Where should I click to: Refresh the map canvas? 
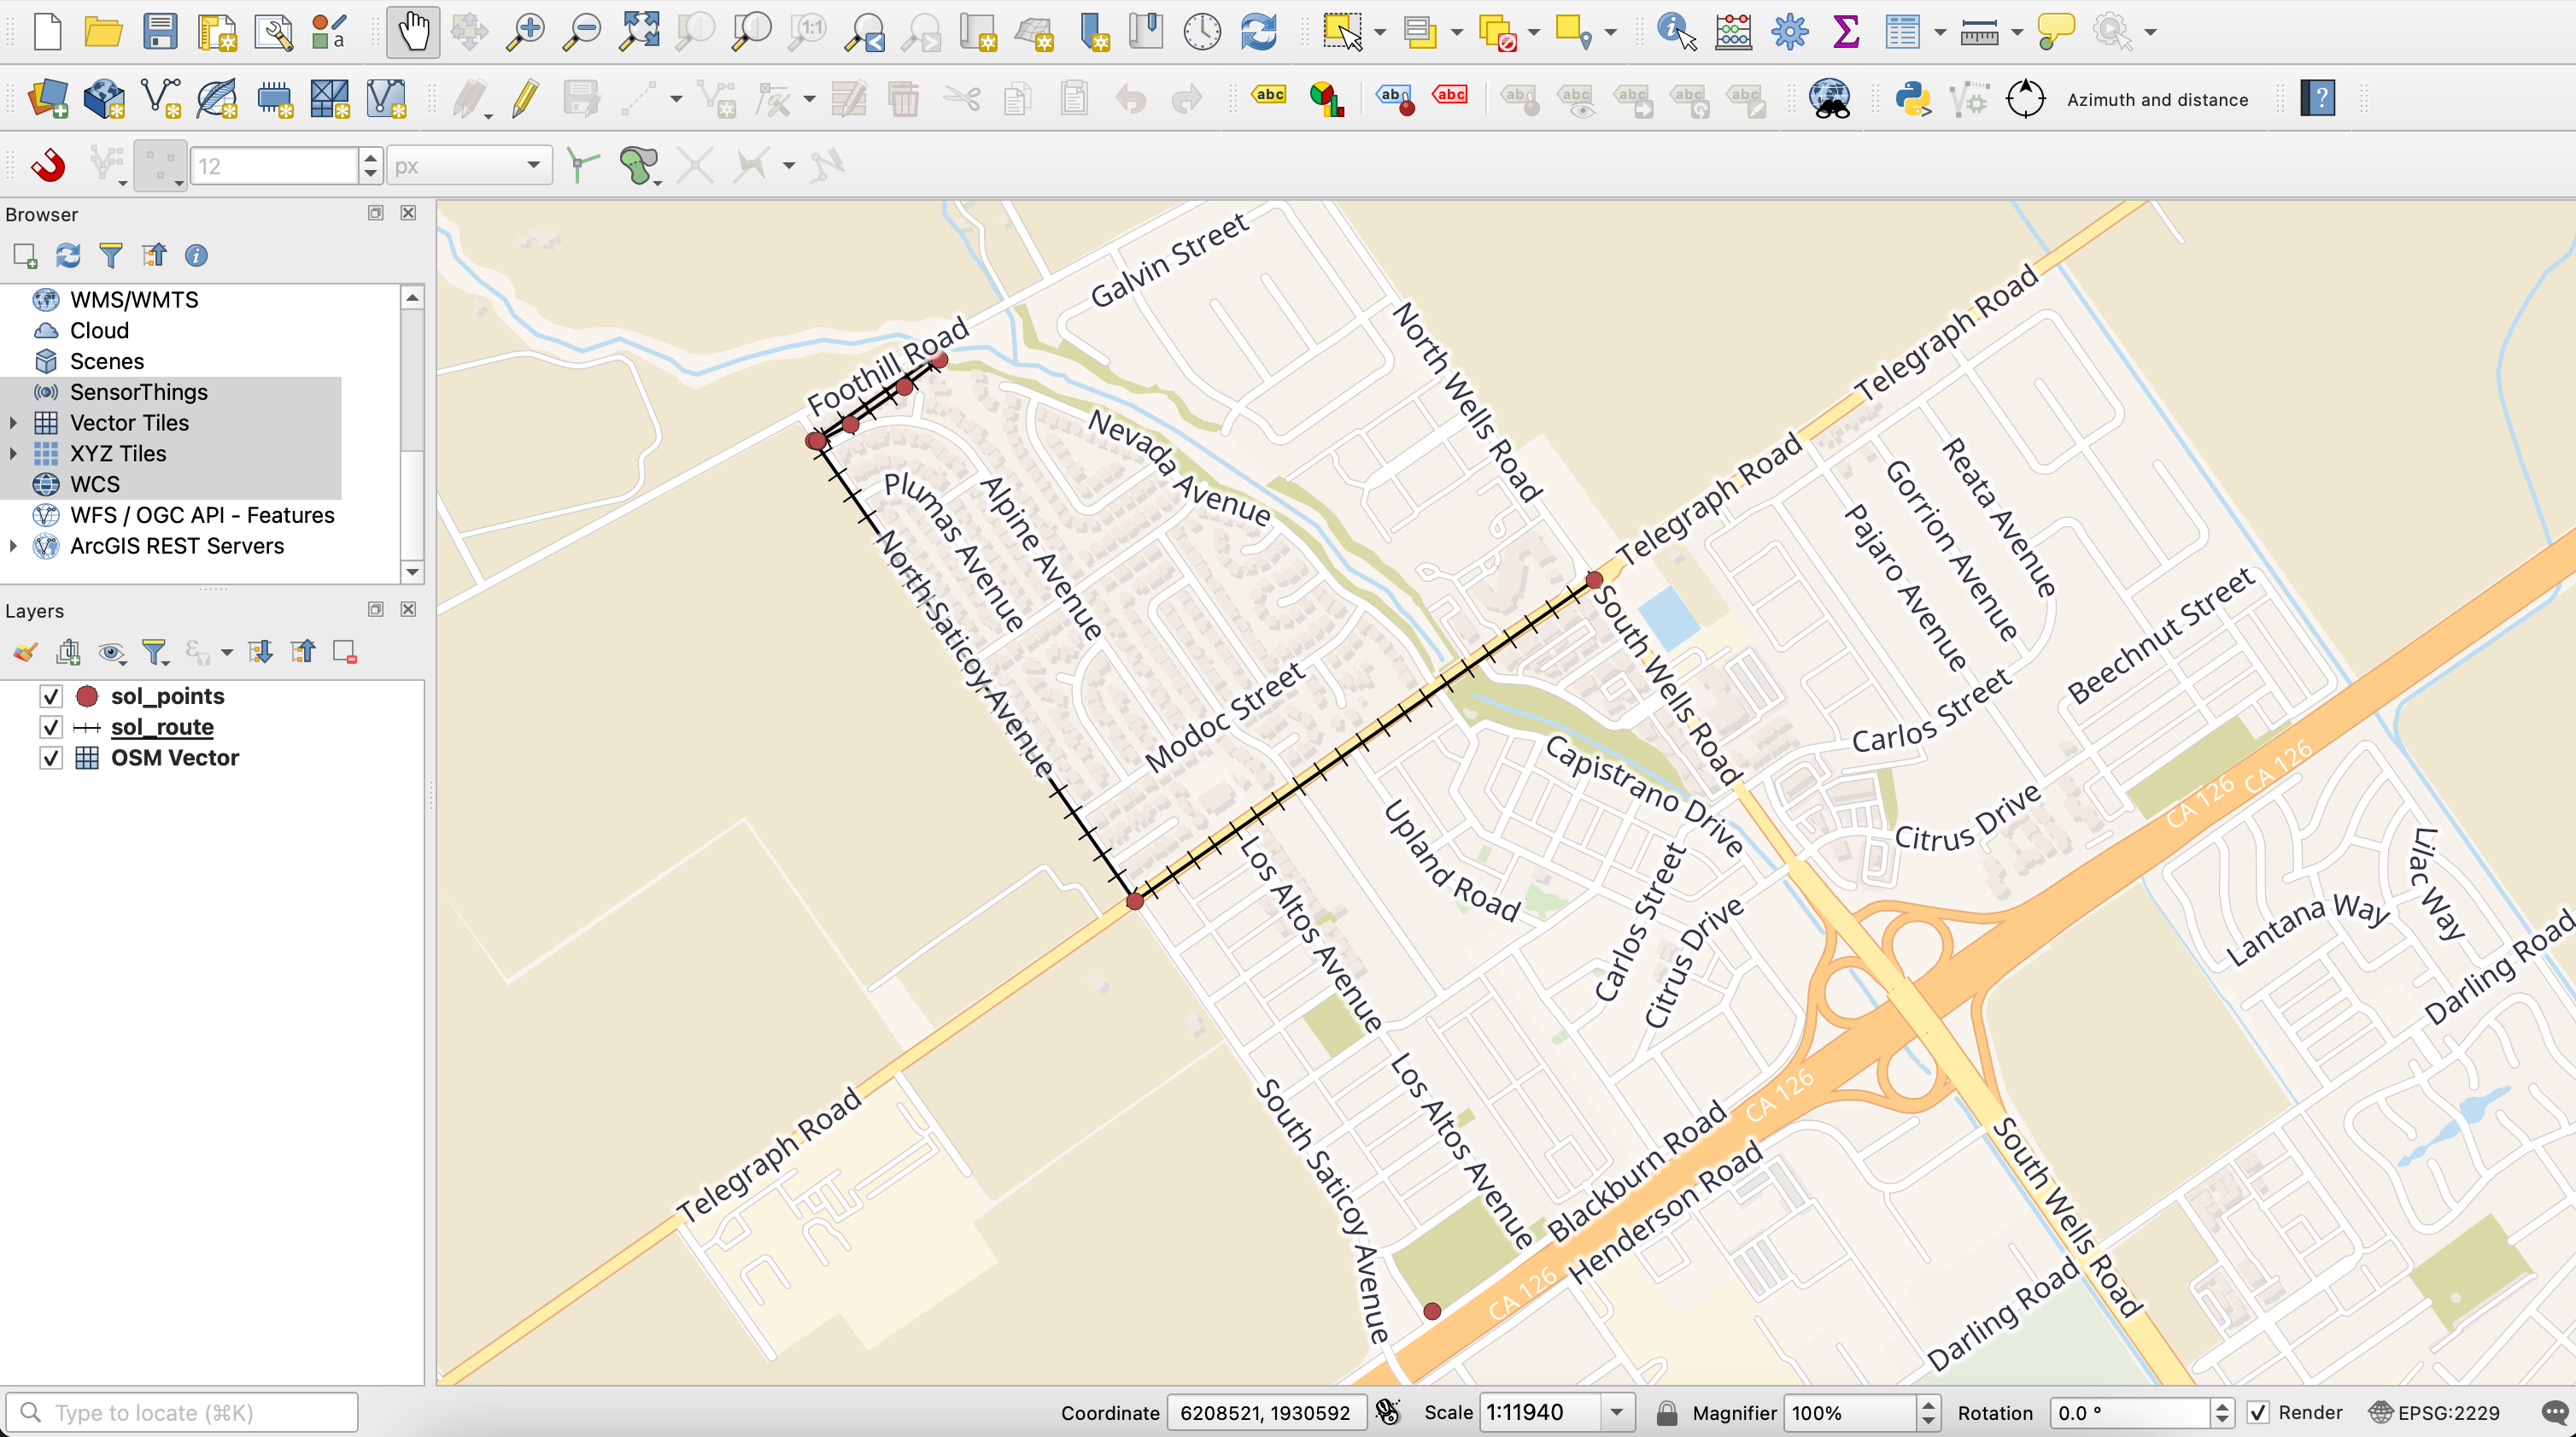click(x=1259, y=32)
